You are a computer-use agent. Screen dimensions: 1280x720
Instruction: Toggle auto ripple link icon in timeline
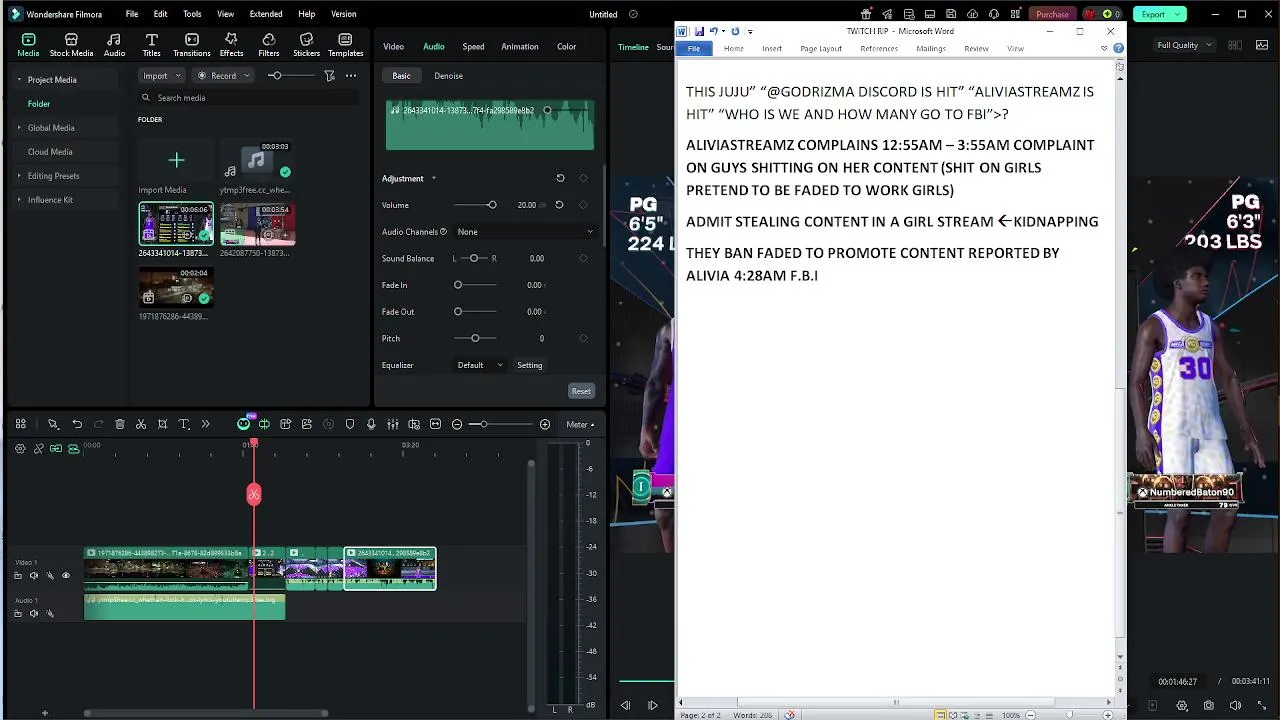coord(56,448)
